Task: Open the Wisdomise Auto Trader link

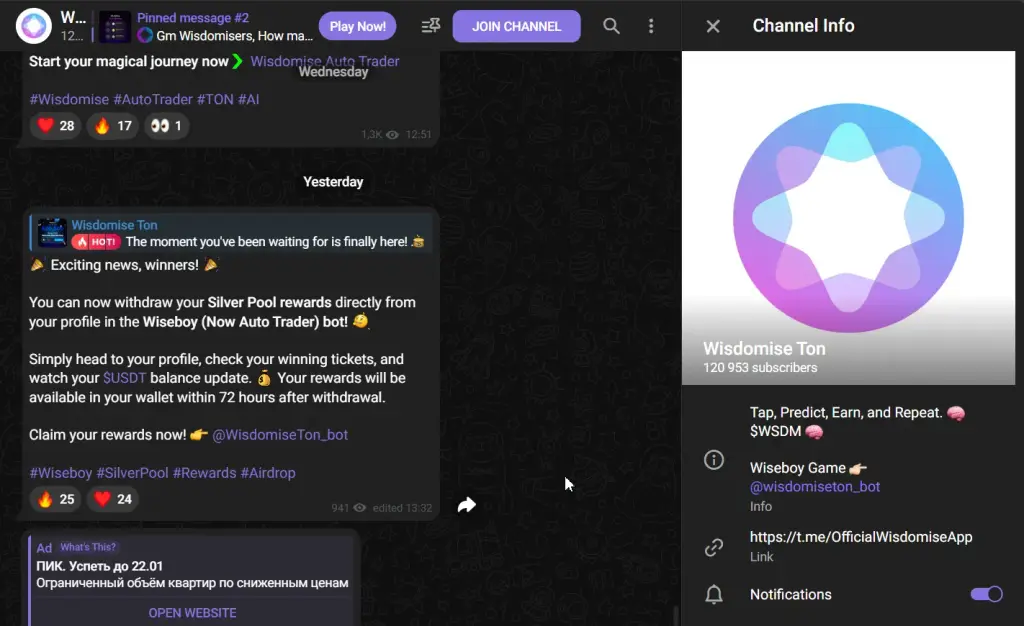Action: coord(325,61)
